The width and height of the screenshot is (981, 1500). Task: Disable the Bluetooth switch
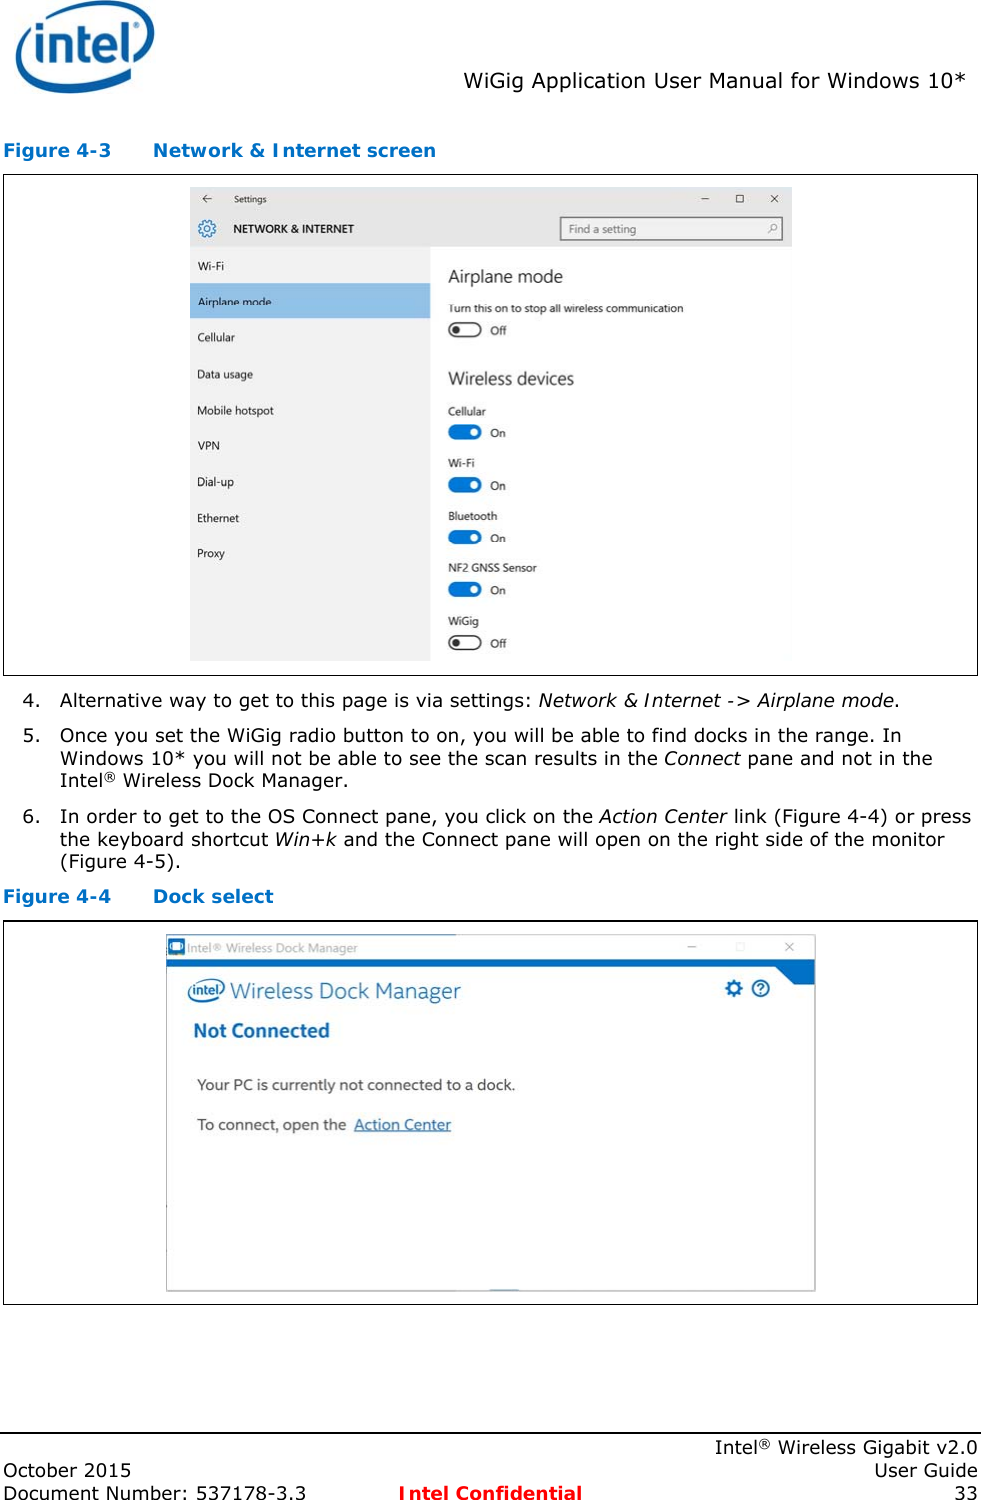(x=464, y=537)
